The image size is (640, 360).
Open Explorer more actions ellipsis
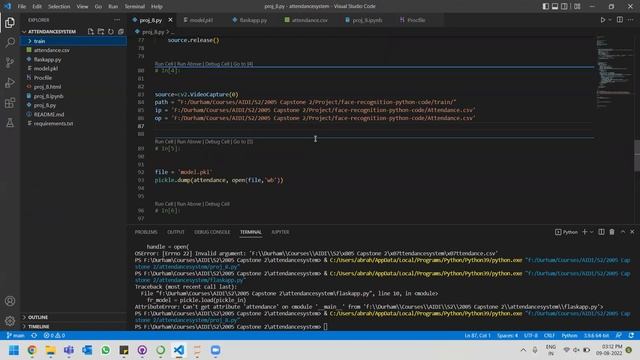click(117, 20)
